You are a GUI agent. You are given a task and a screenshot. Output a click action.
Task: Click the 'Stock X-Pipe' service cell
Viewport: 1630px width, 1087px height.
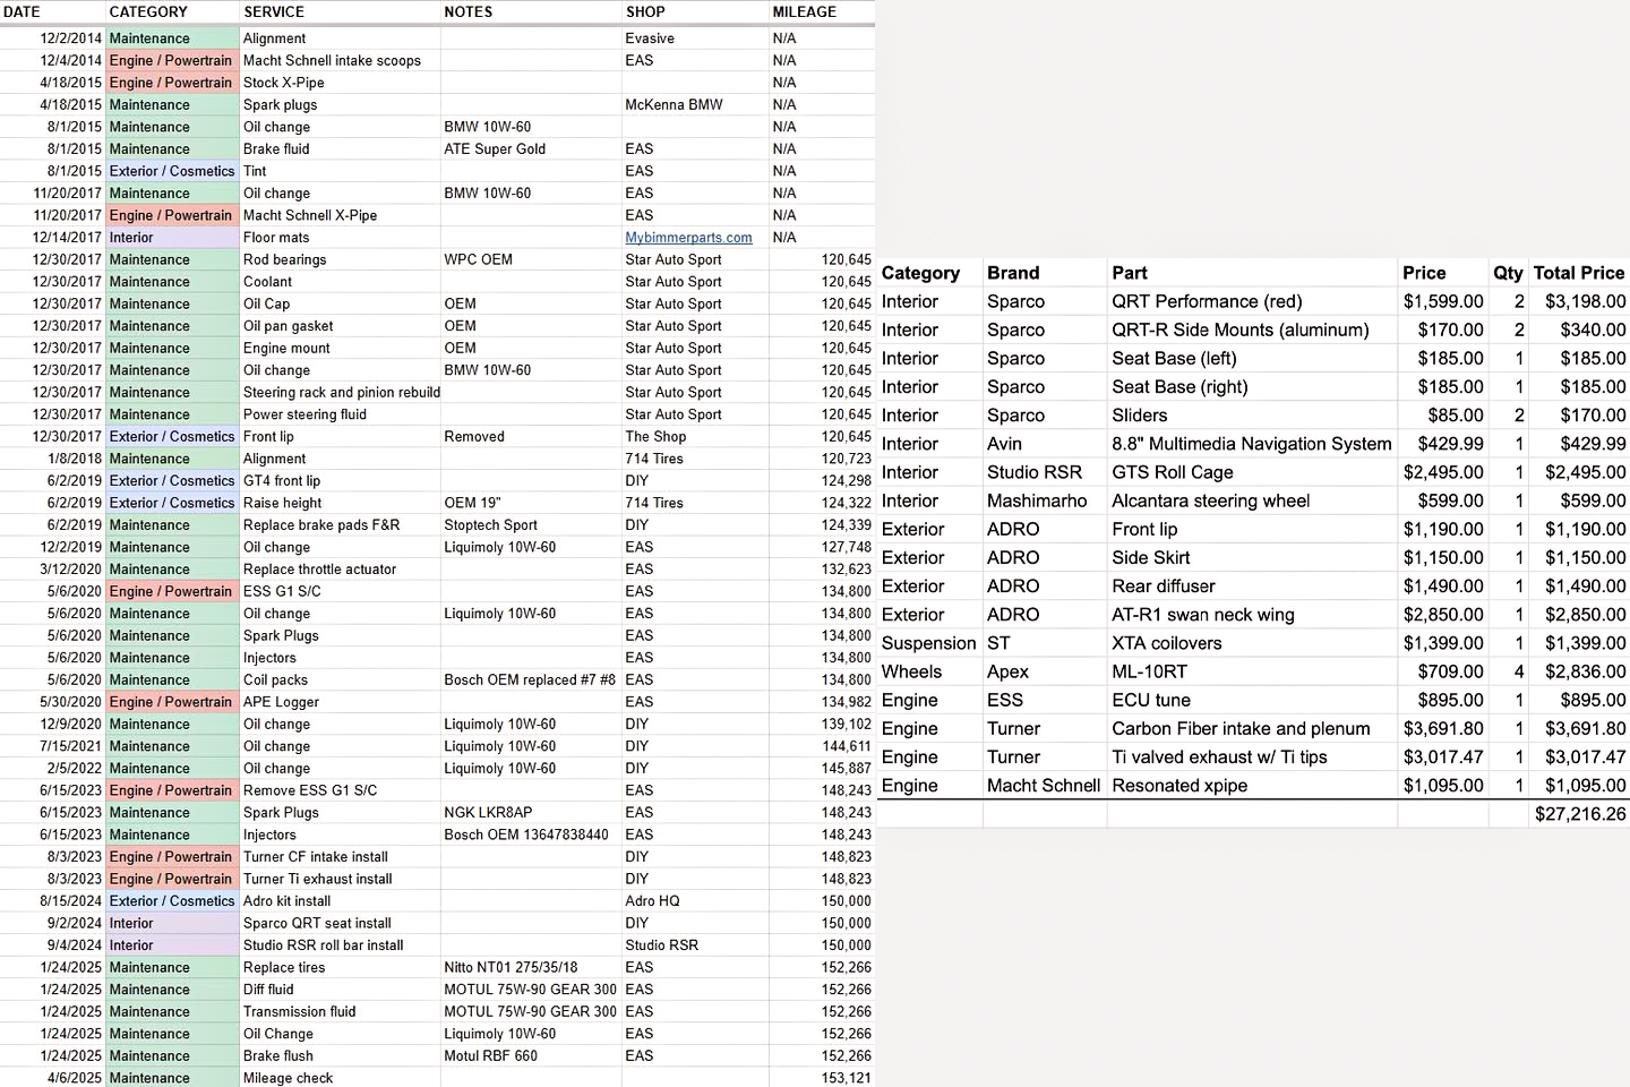pyautogui.click(x=340, y=83)
